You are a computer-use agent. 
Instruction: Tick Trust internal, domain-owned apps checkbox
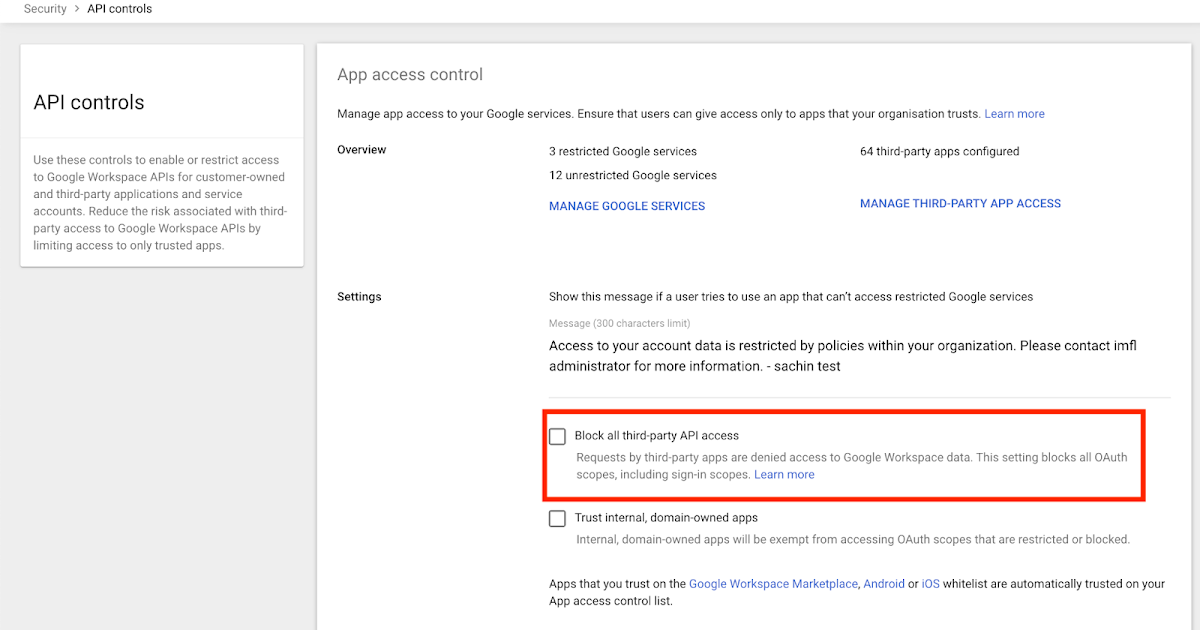click(x=557, y=518)
